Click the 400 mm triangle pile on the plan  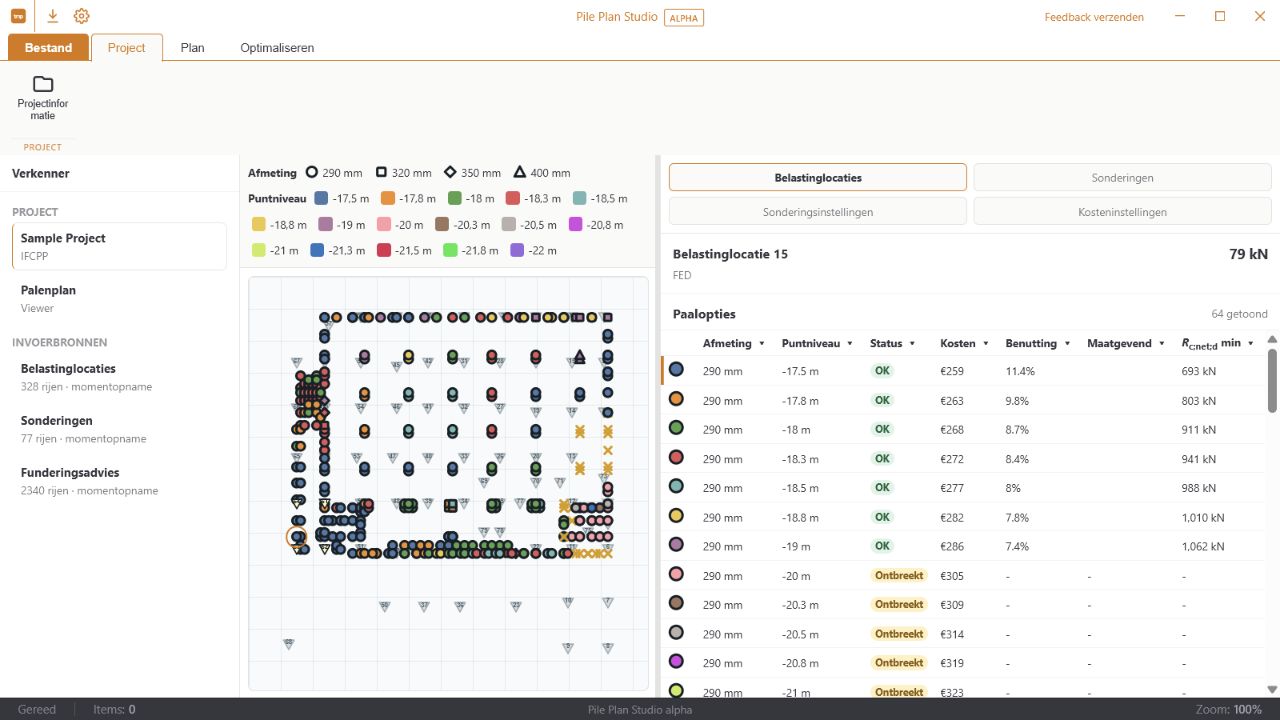tap(579, 356)
